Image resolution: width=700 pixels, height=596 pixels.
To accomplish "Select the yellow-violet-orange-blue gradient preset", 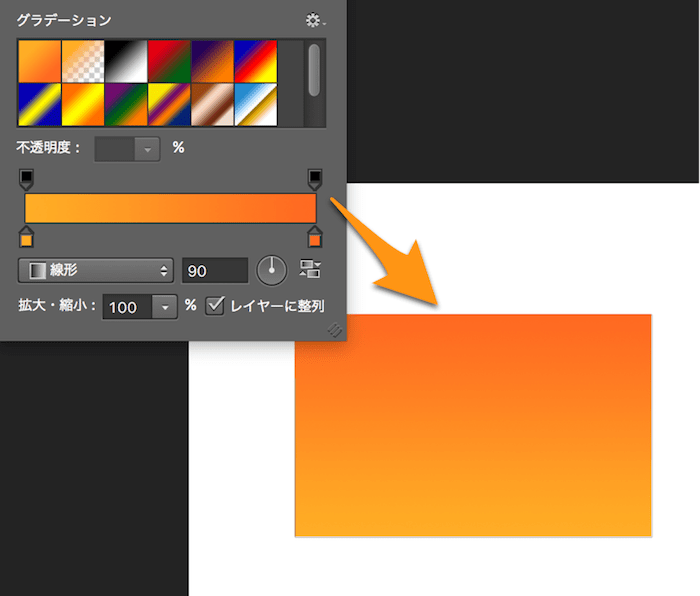I will click(x=170, y=104).
